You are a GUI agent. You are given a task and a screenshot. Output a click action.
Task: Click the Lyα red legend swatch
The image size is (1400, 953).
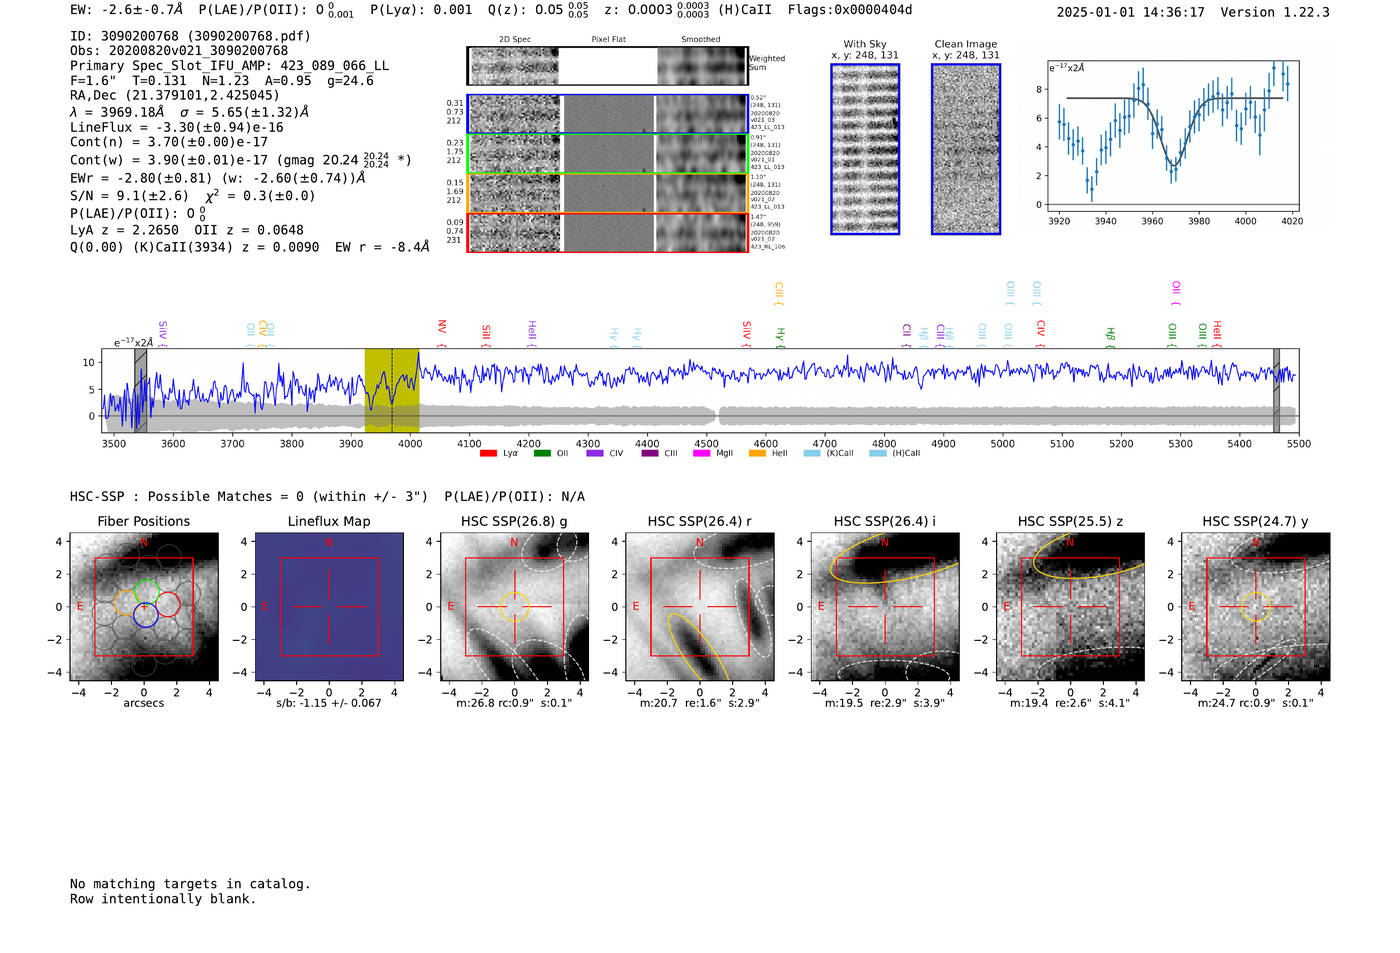(x=488, y=454)
